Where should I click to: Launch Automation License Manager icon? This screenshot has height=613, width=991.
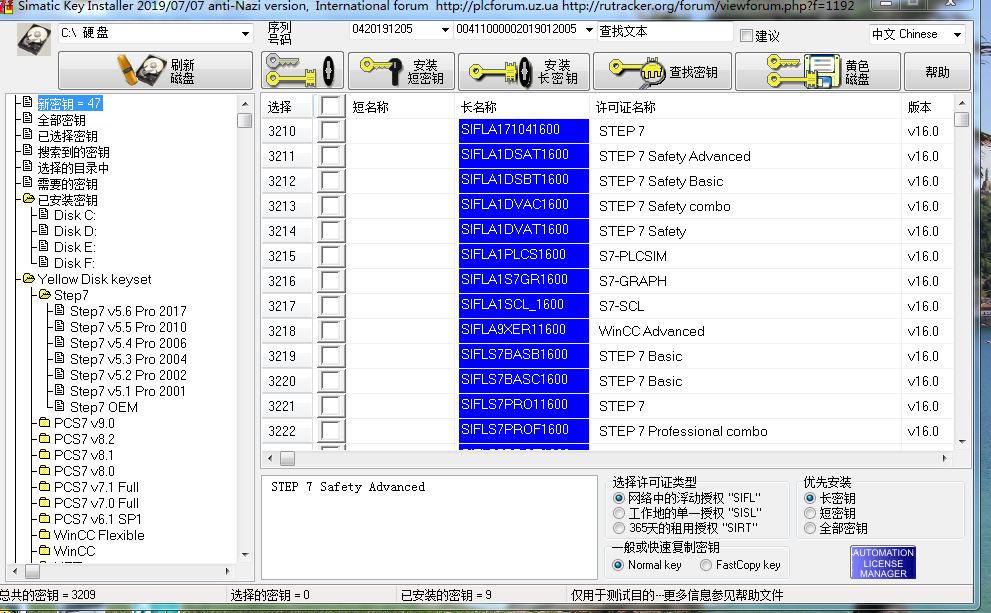[882, 562]
